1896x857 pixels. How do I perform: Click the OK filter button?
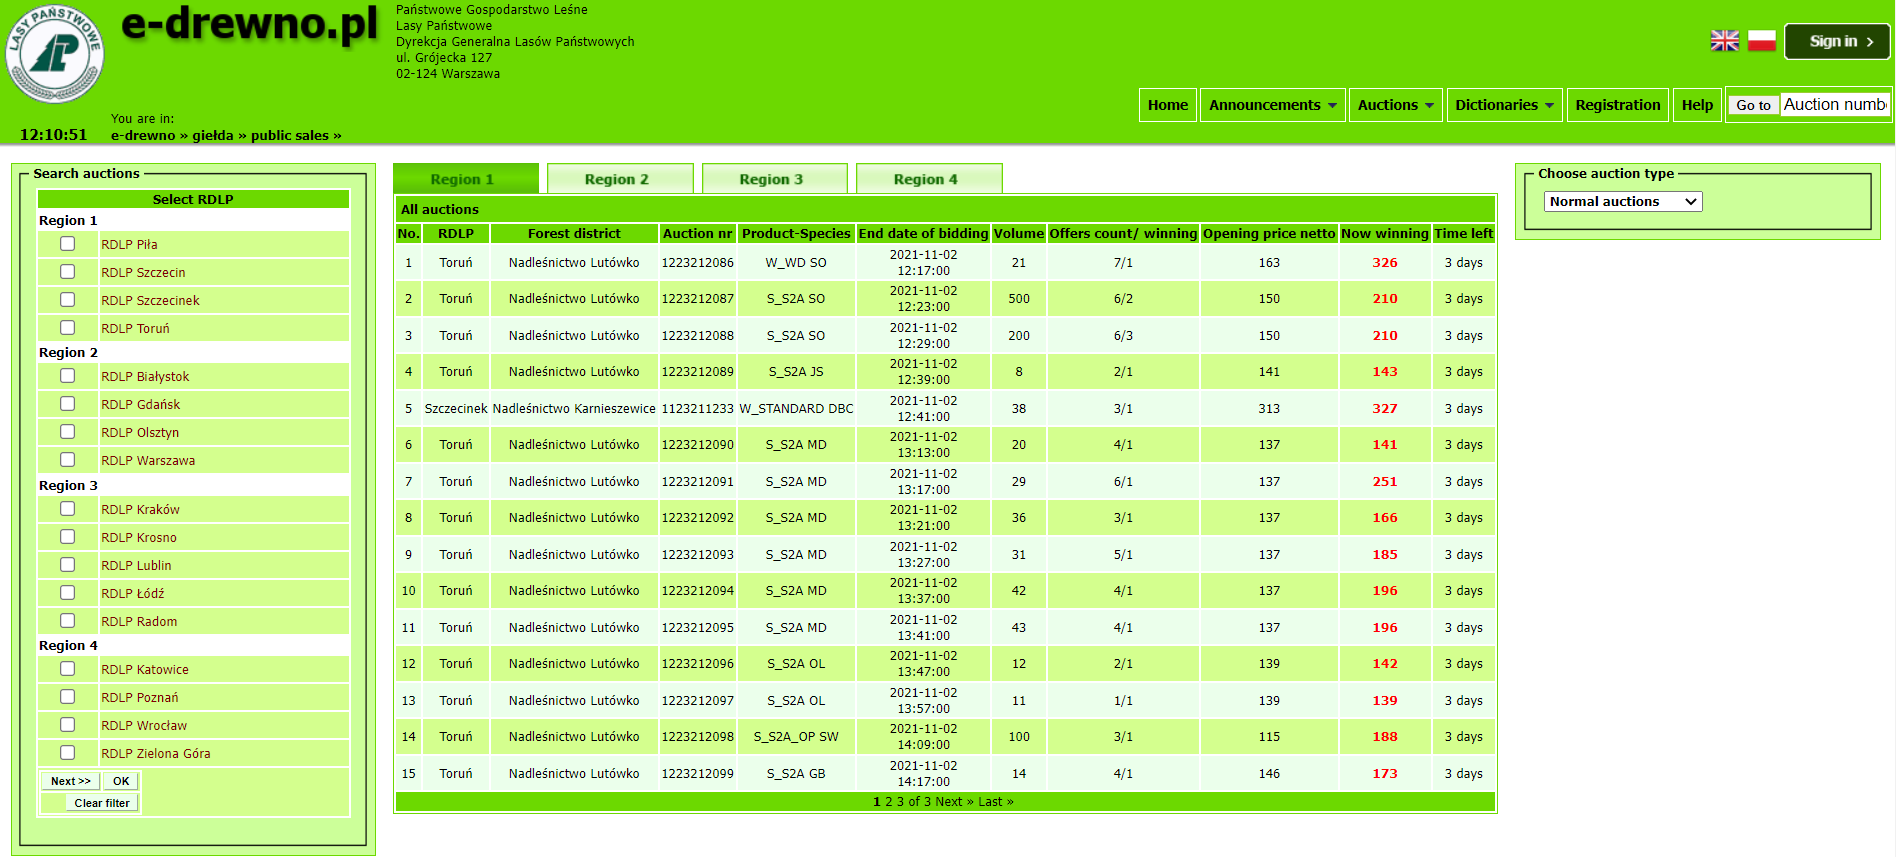tap(121, 781)
